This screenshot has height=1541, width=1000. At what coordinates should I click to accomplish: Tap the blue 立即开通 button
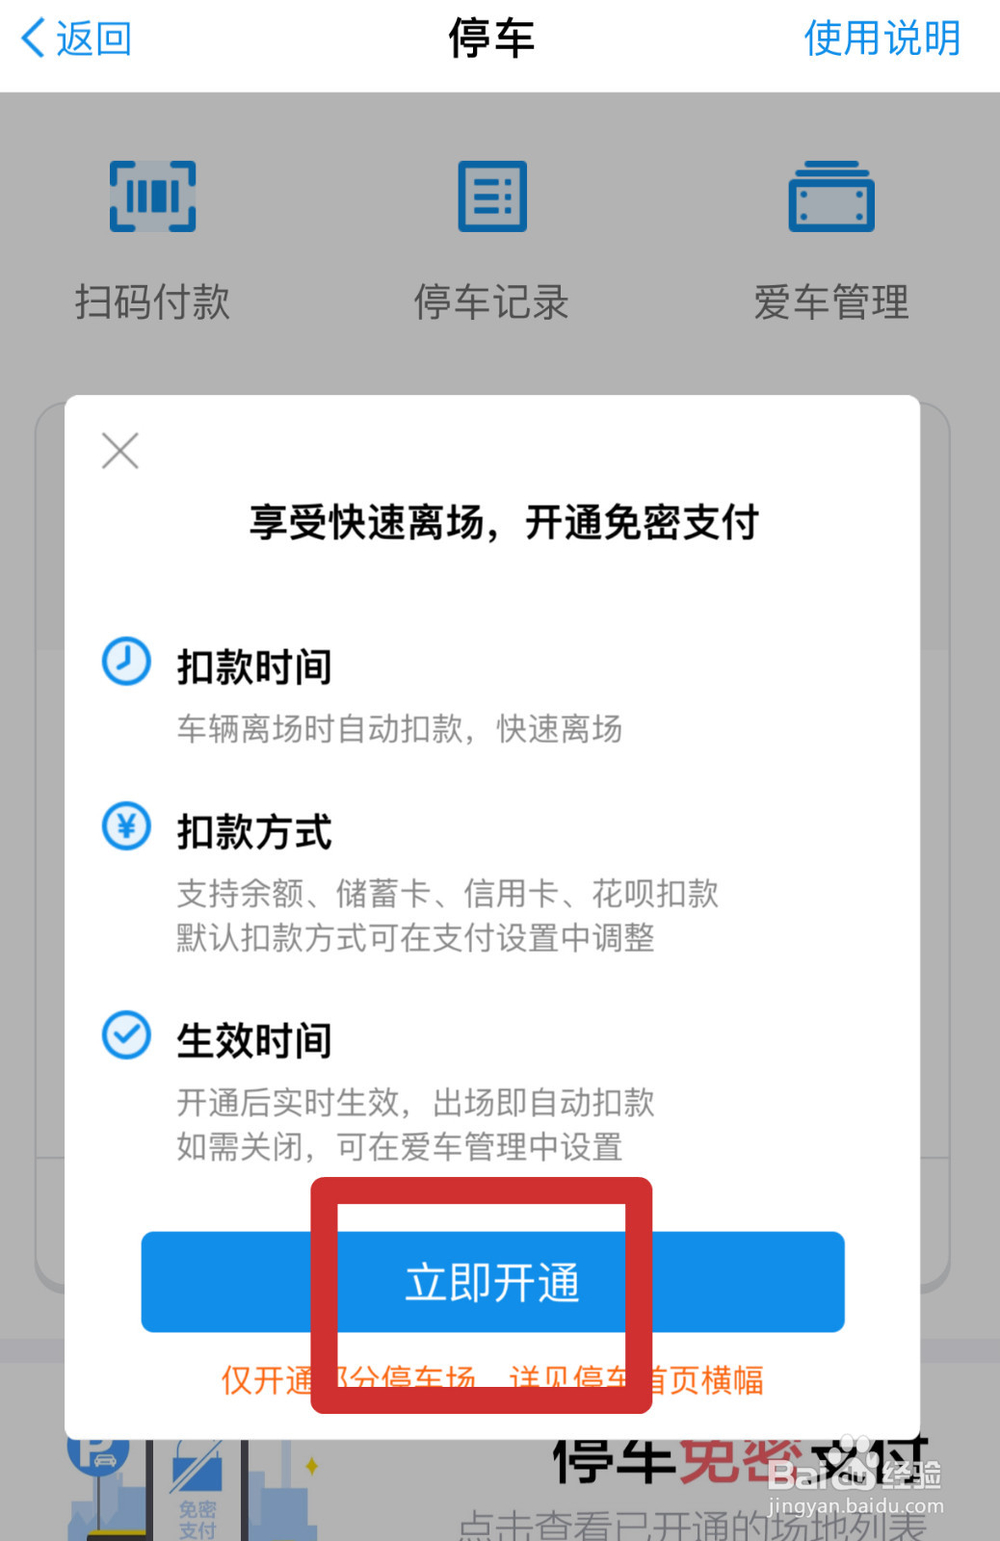(x=493, y=1282)
